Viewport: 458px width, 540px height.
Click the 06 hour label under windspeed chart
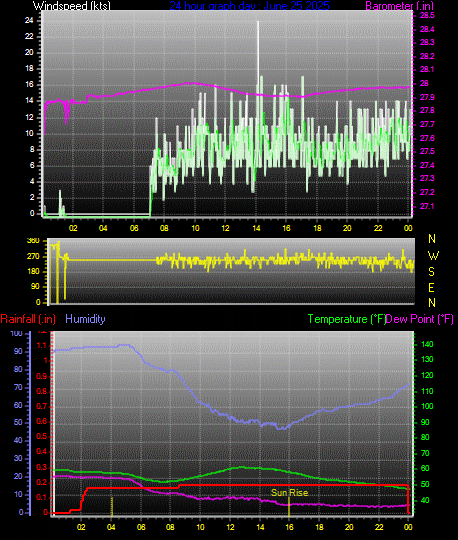coord(134,228)
